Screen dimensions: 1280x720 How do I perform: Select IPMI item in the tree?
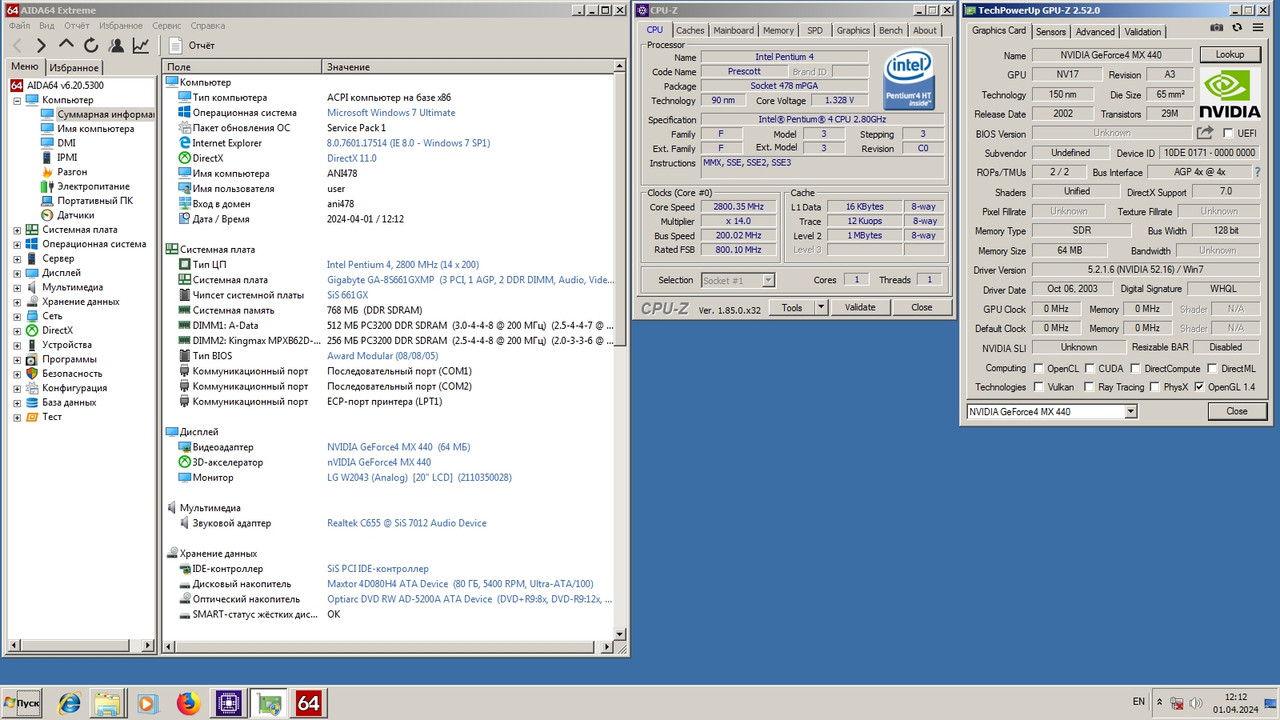coord(67,157)
